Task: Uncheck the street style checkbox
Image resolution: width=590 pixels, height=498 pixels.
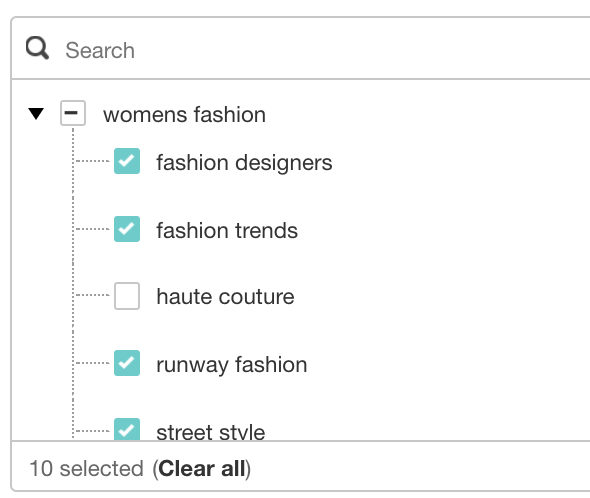Action: pos(127,429)
